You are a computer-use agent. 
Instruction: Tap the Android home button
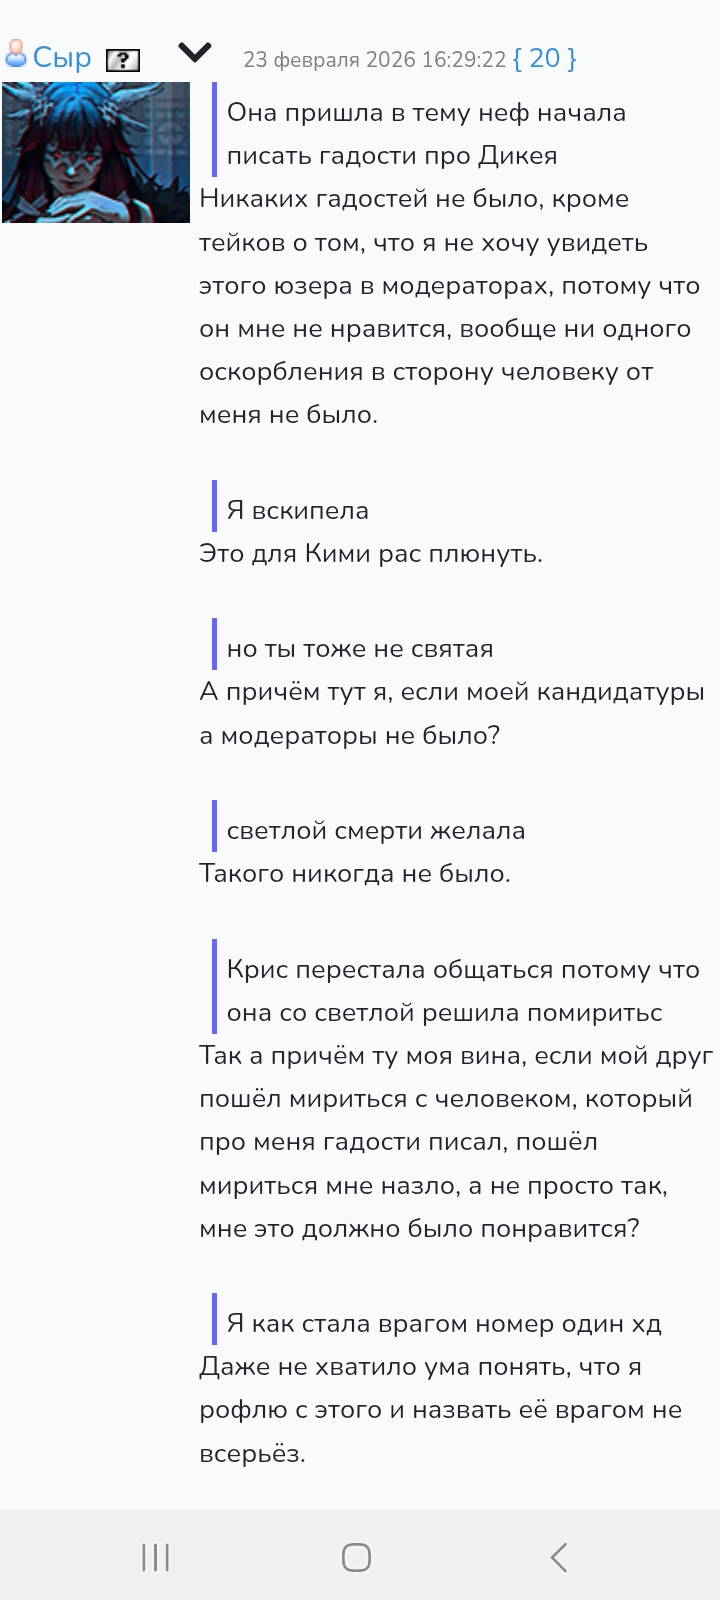pos(357,1557)
